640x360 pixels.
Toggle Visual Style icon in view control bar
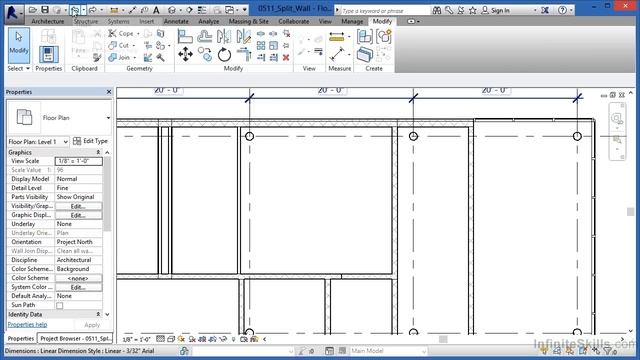pos(171,339)
